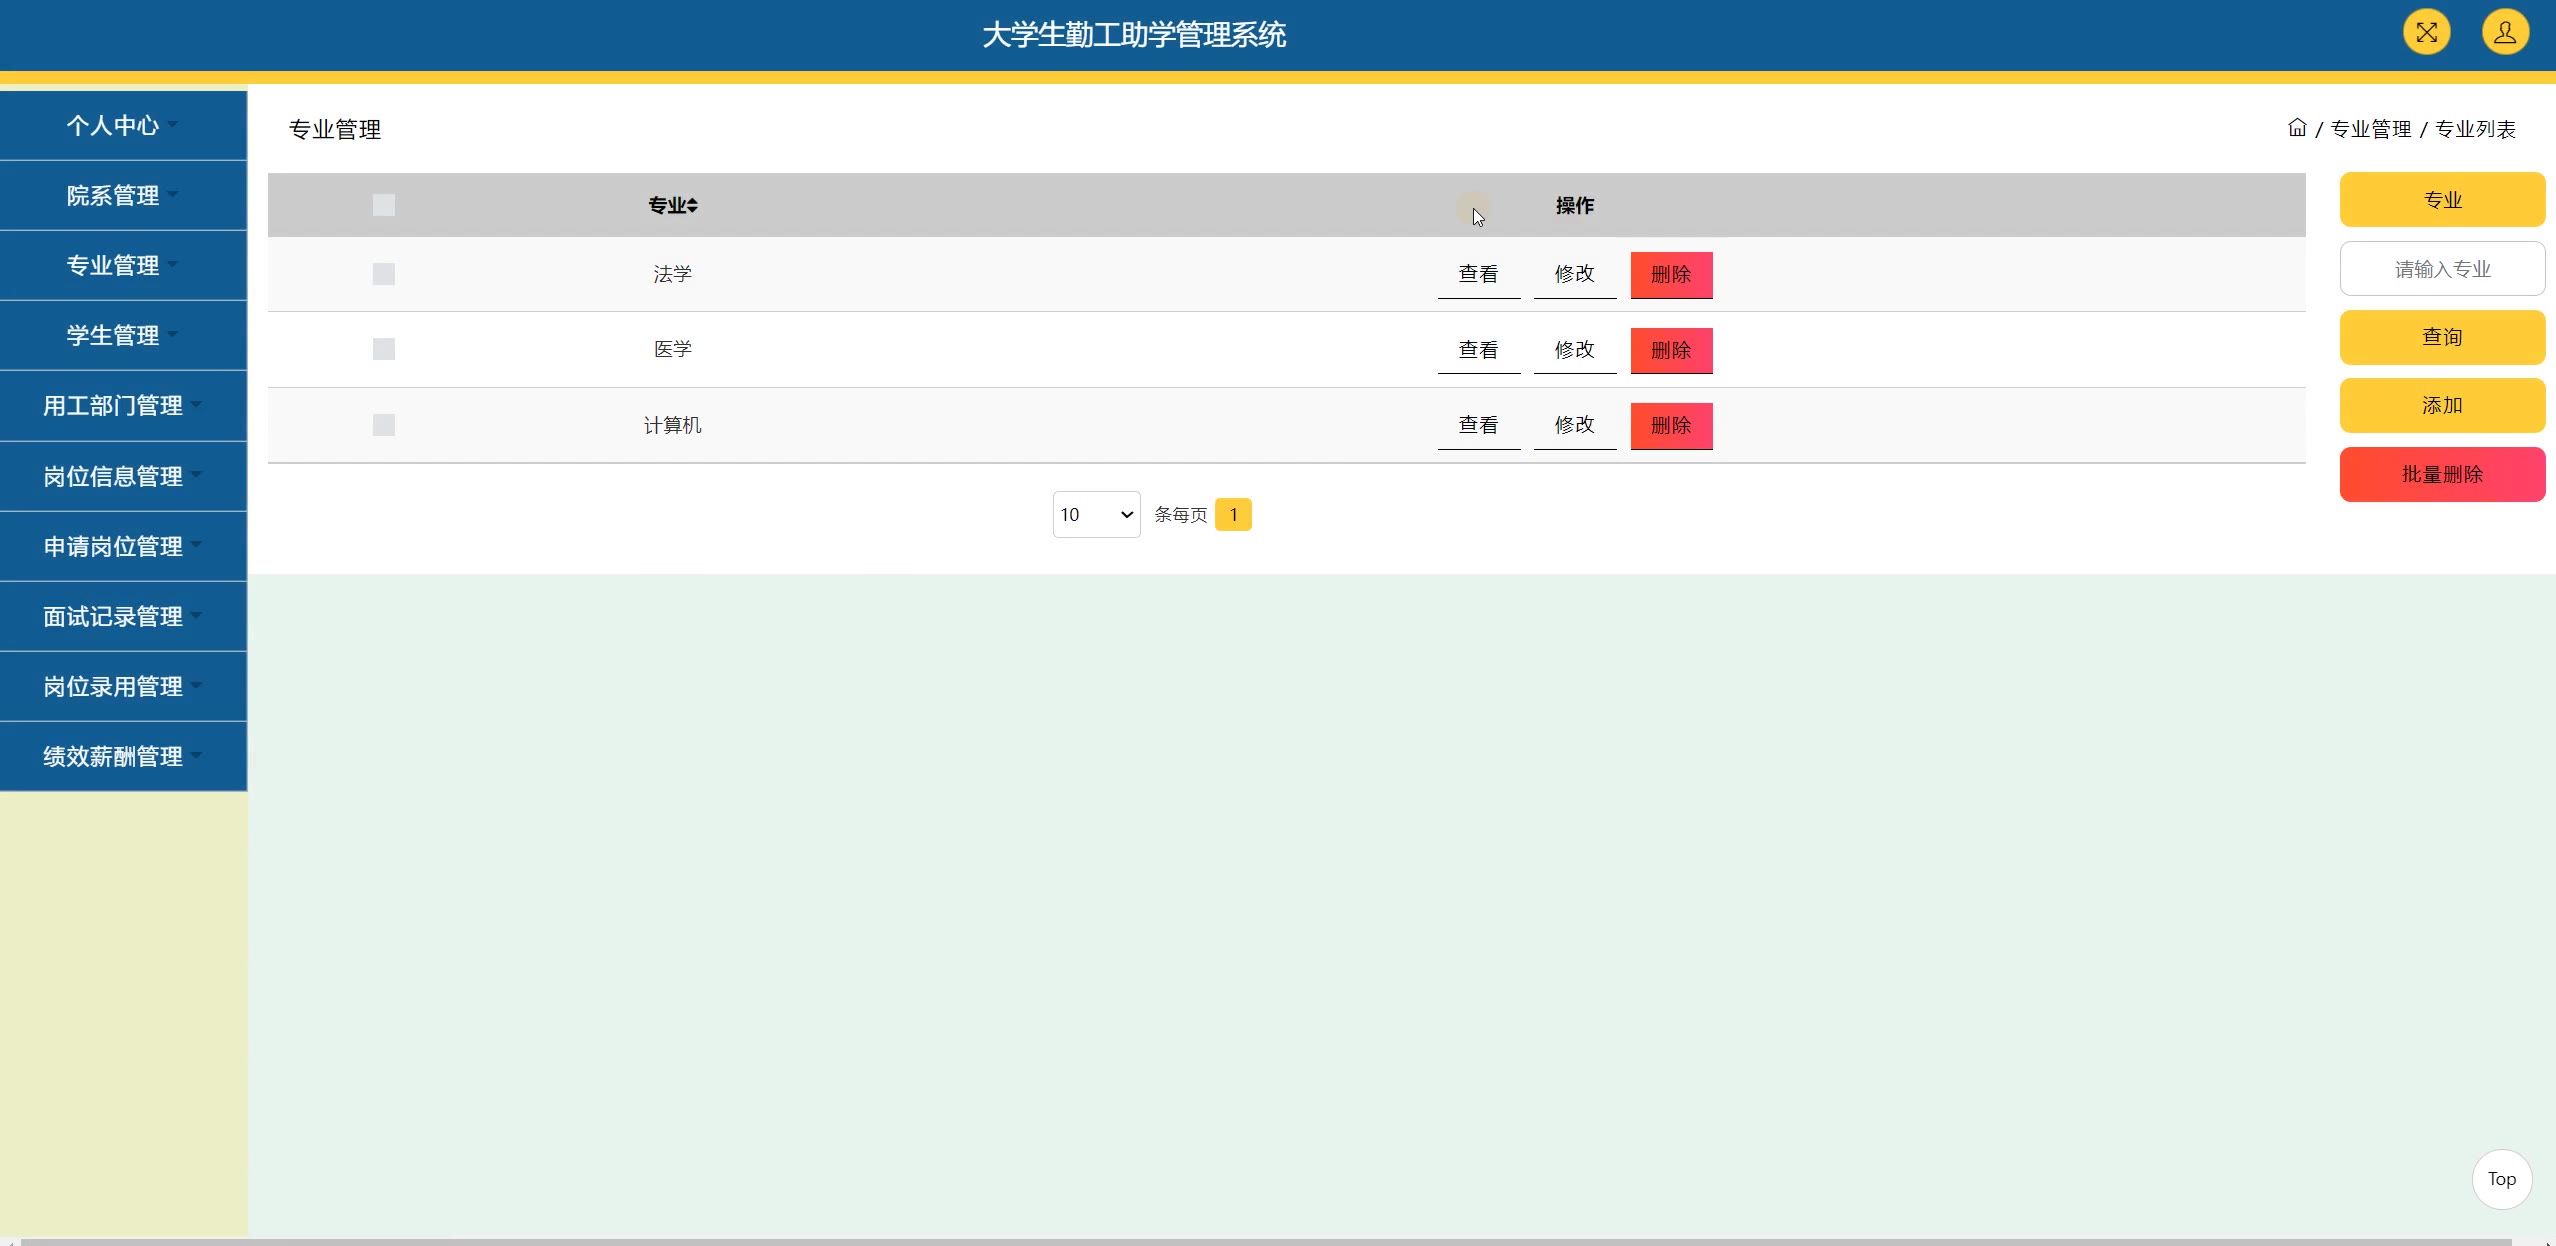Tick the 计算机 row checkbox
The height and width of the screenshot is (1246, 2556).
[384, 425]
